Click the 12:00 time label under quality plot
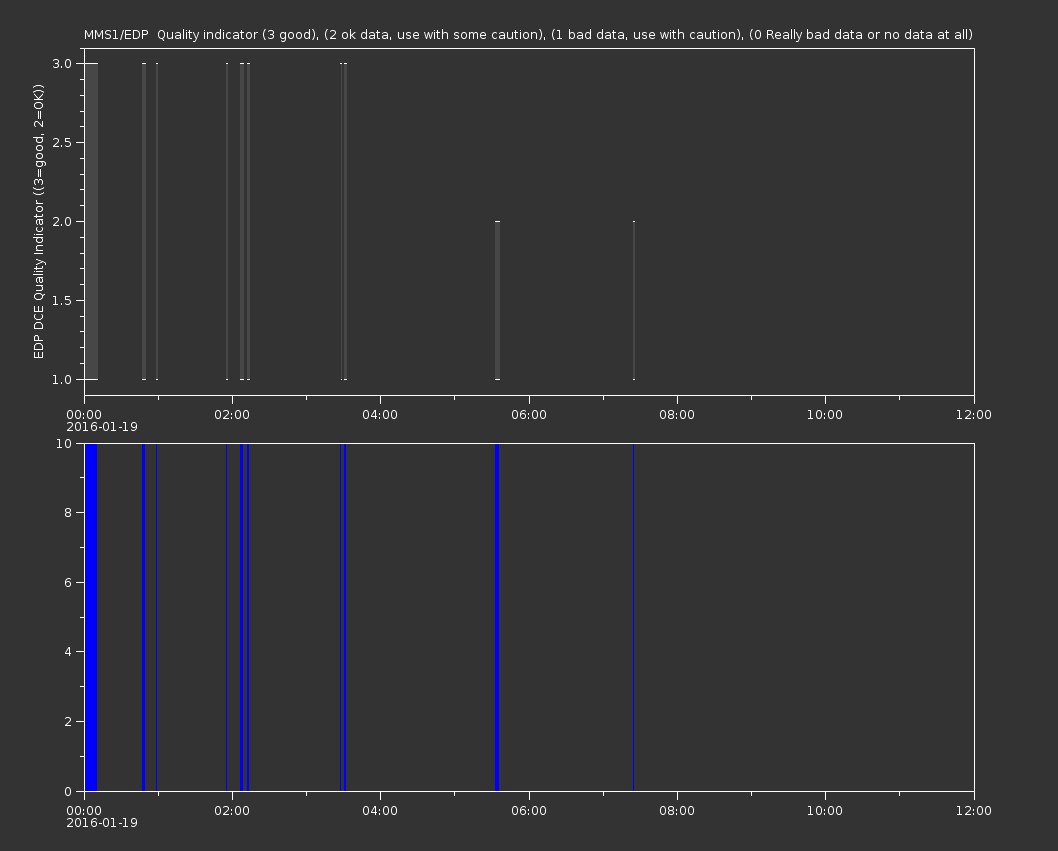1058x851 pixels. (x=974, y=414)
